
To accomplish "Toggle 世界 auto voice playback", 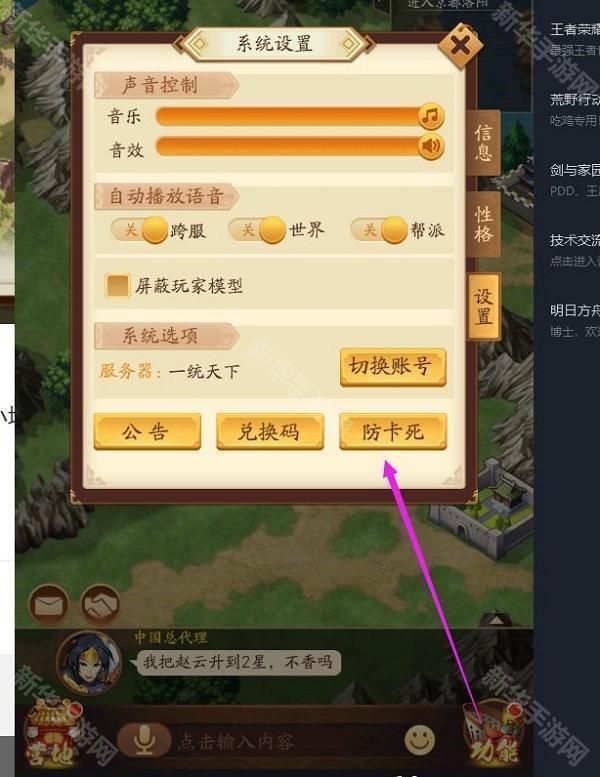I will click(x=257, y=230).
